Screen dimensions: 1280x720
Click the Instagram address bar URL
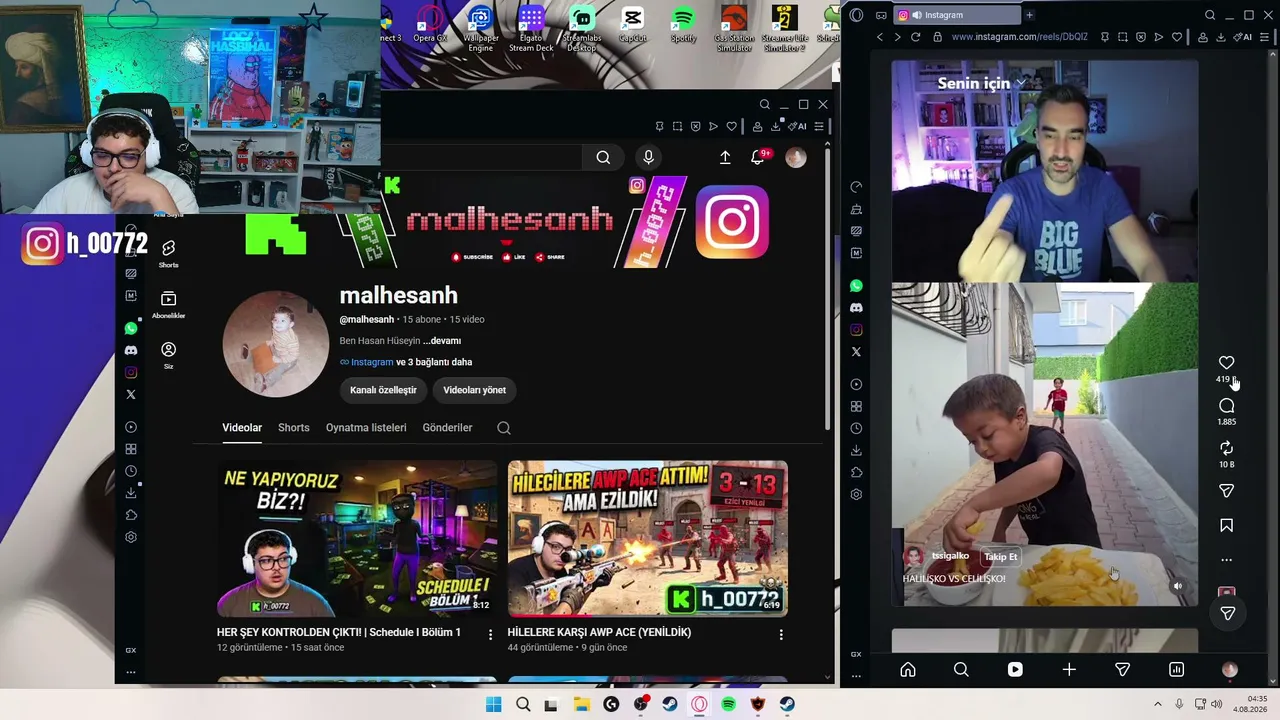click(1019, 37)
